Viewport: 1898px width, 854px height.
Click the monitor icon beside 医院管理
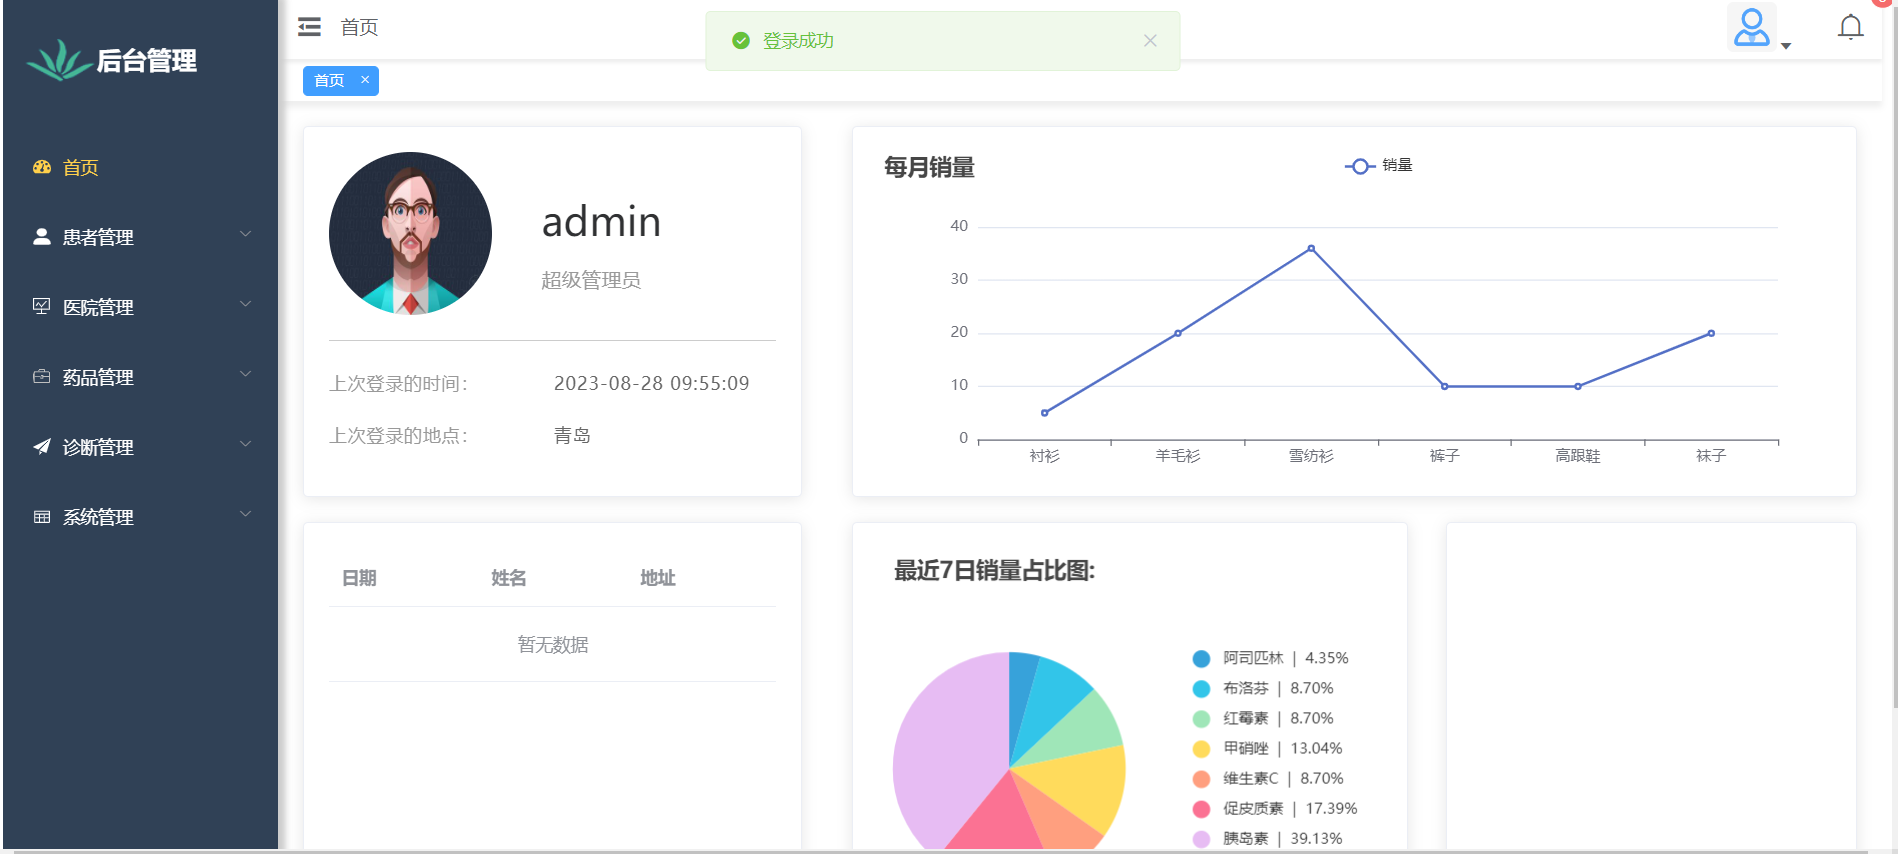(42, 306)
